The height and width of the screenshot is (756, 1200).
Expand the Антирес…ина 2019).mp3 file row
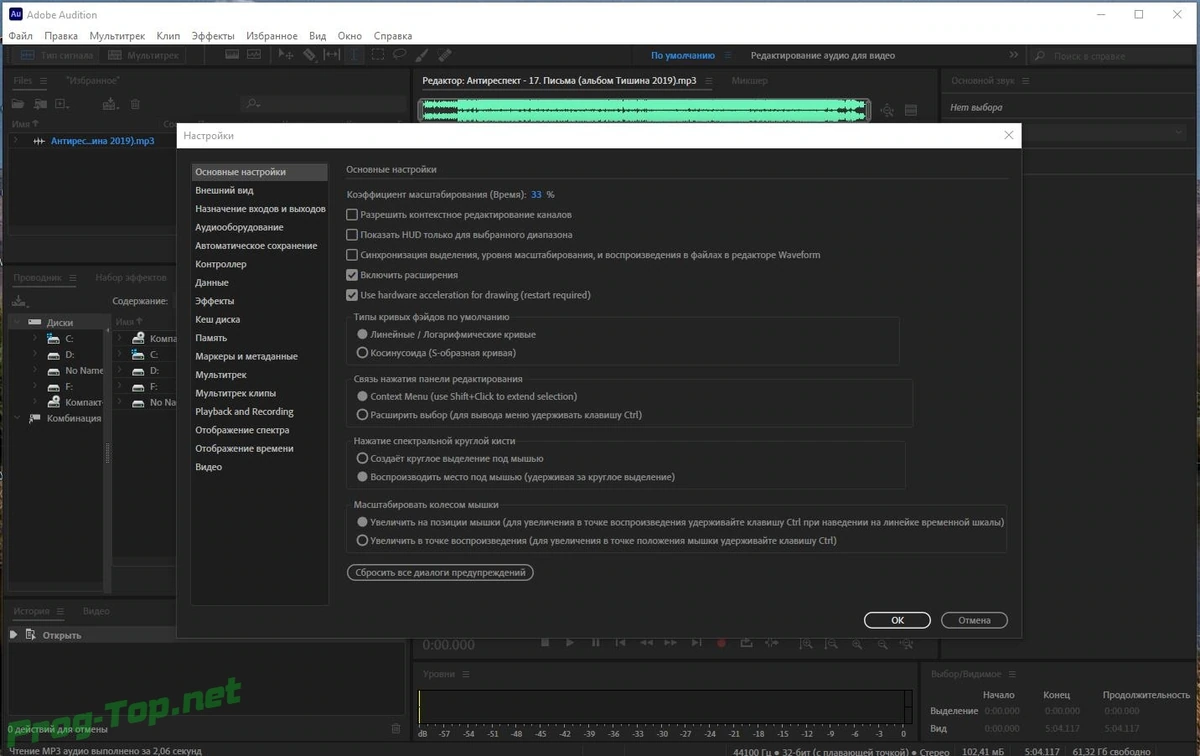(16, 141)
